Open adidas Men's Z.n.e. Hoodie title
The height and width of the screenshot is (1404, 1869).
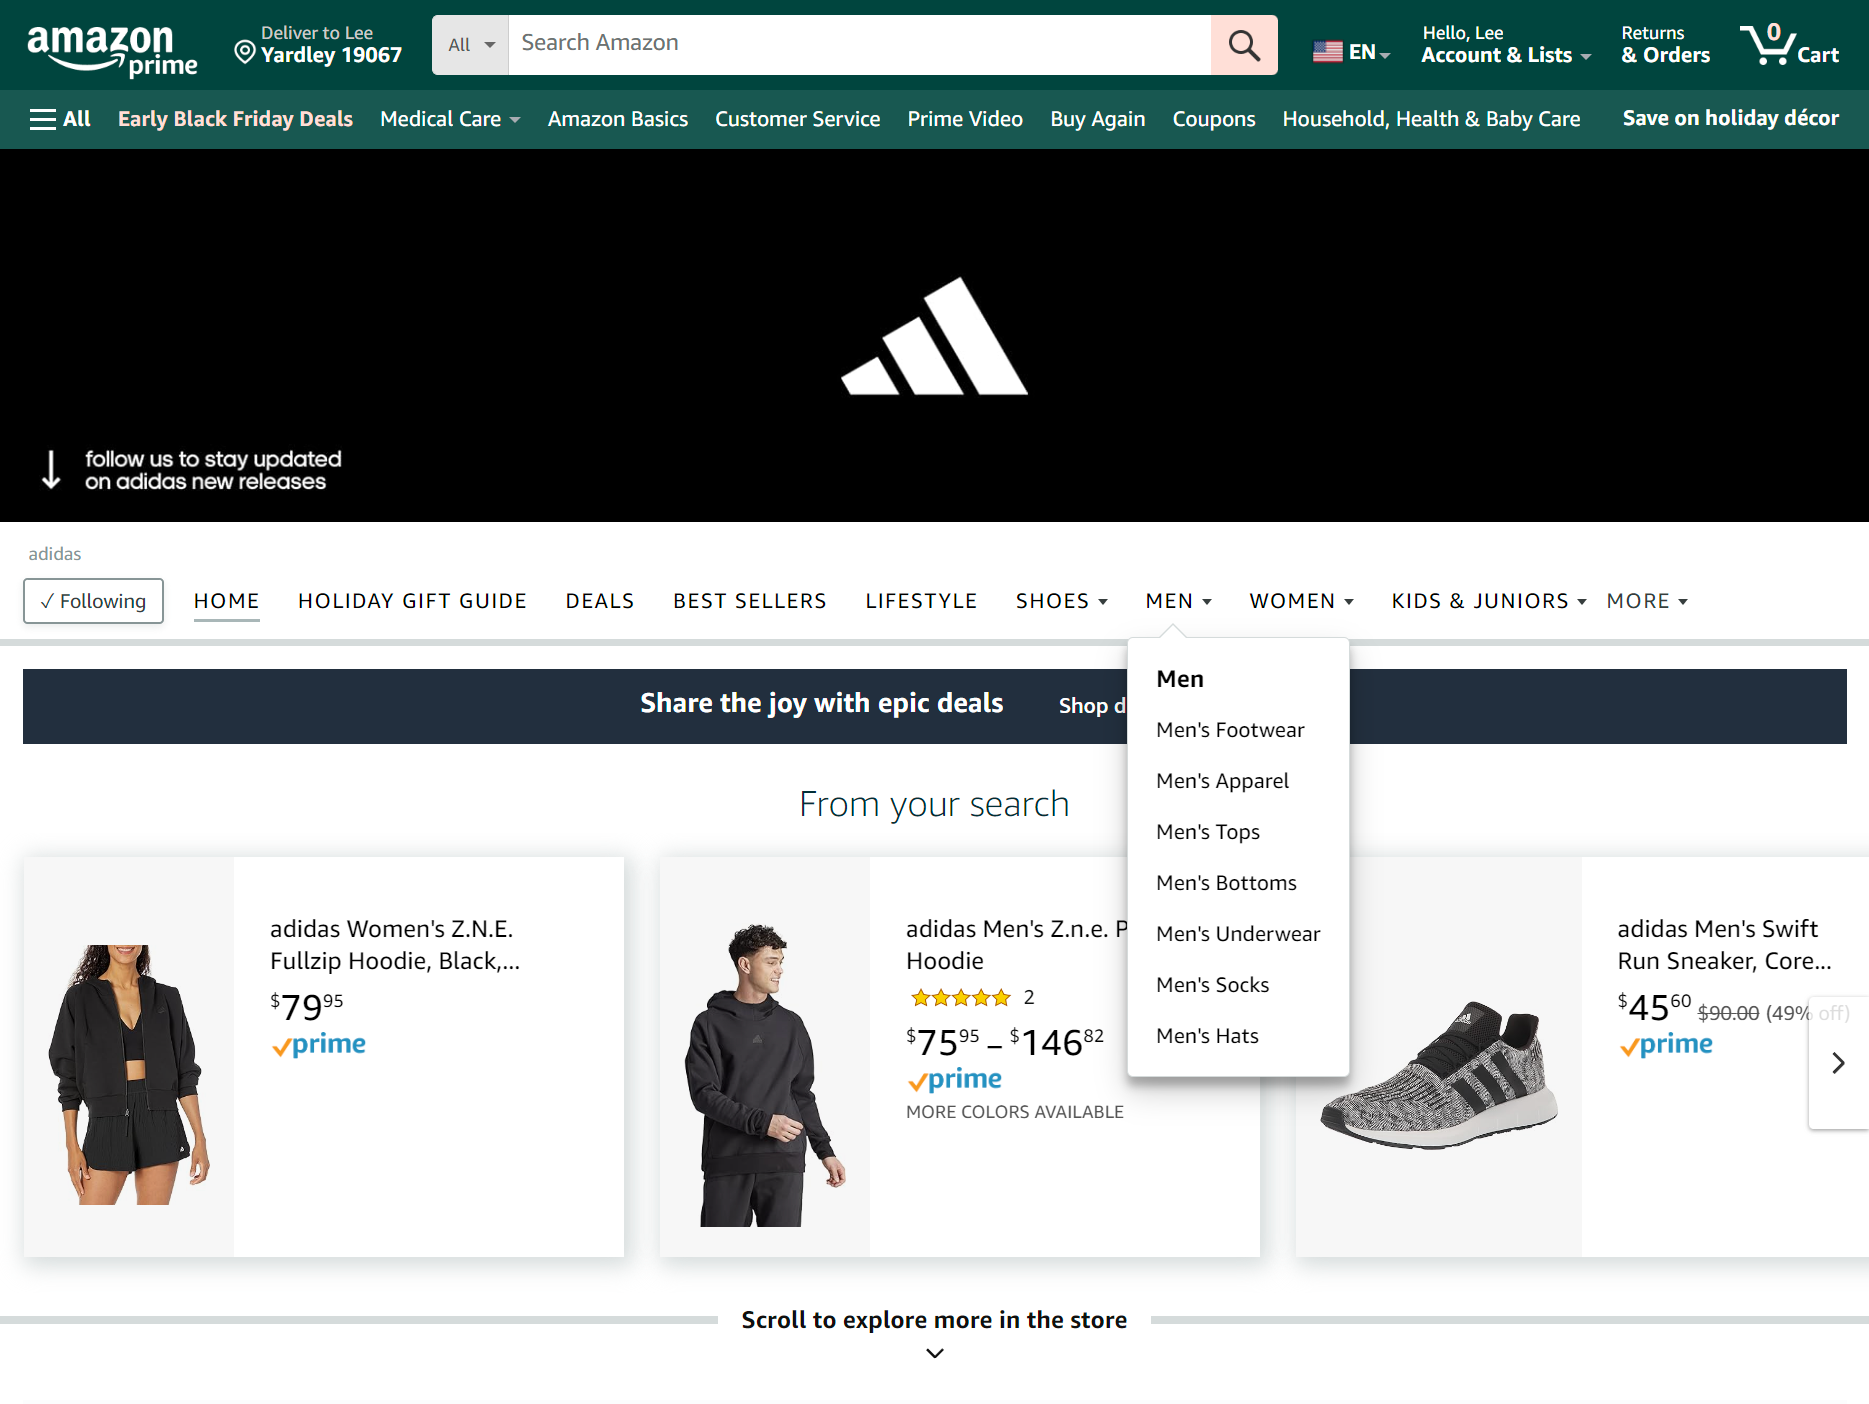1016,945
